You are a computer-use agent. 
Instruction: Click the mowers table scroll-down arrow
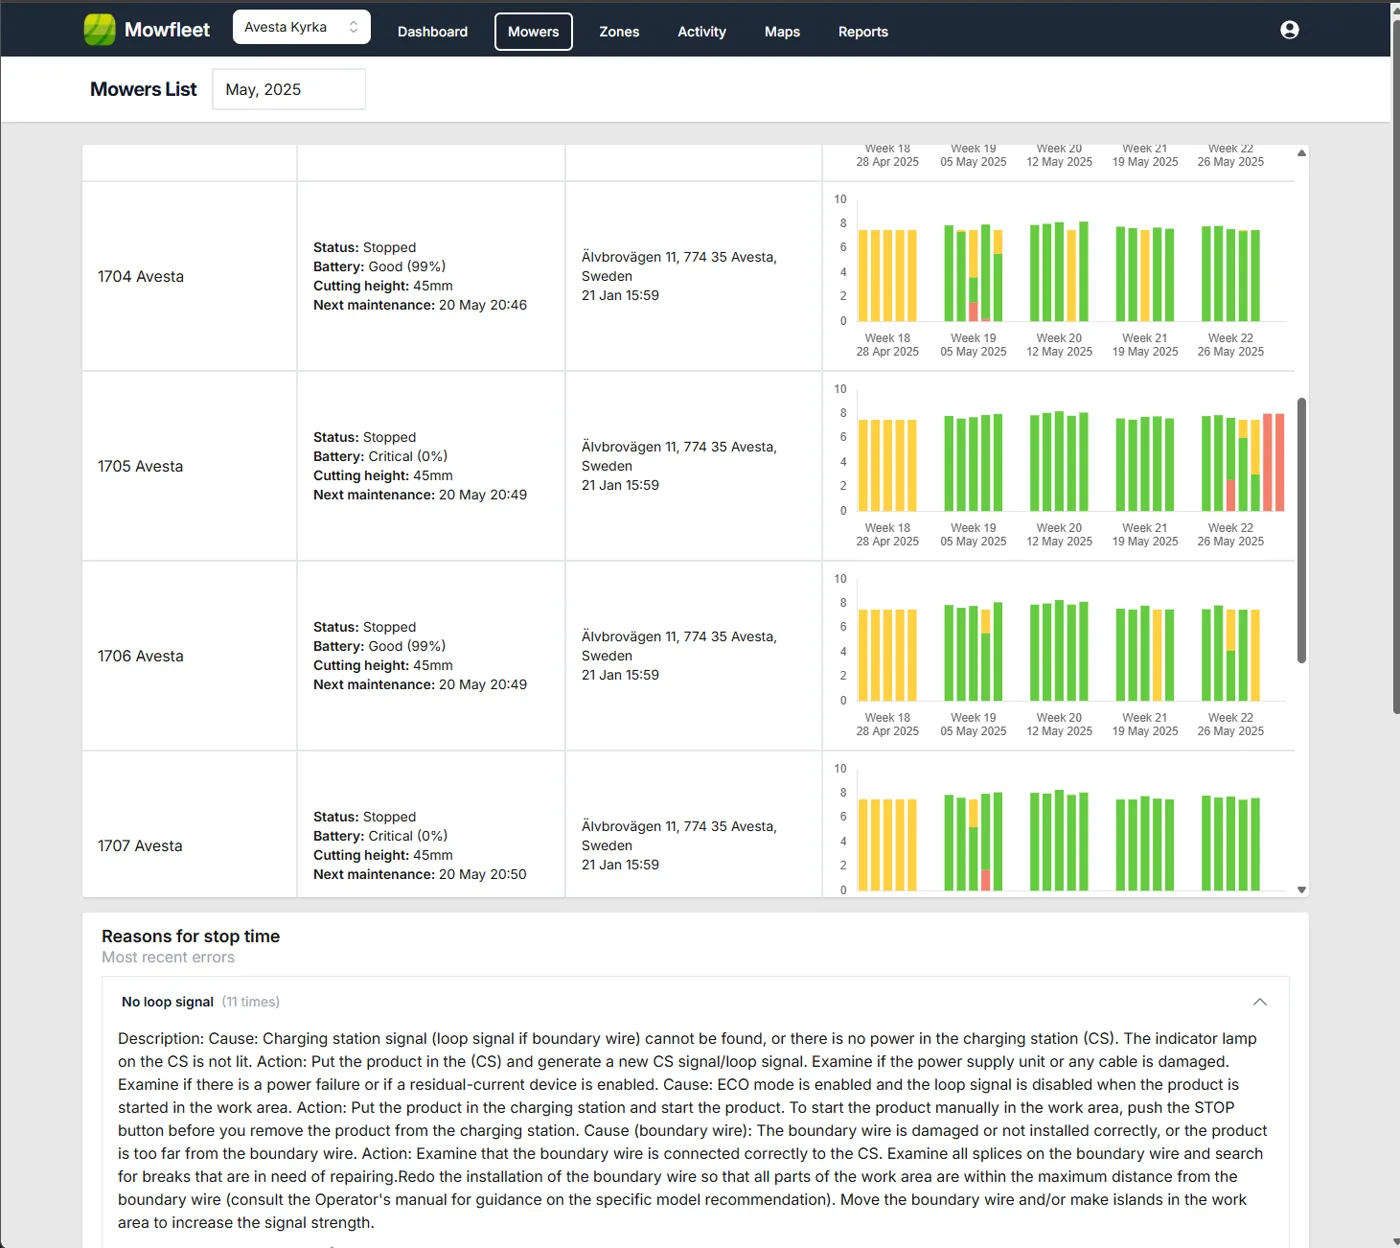click(1301, 889)
